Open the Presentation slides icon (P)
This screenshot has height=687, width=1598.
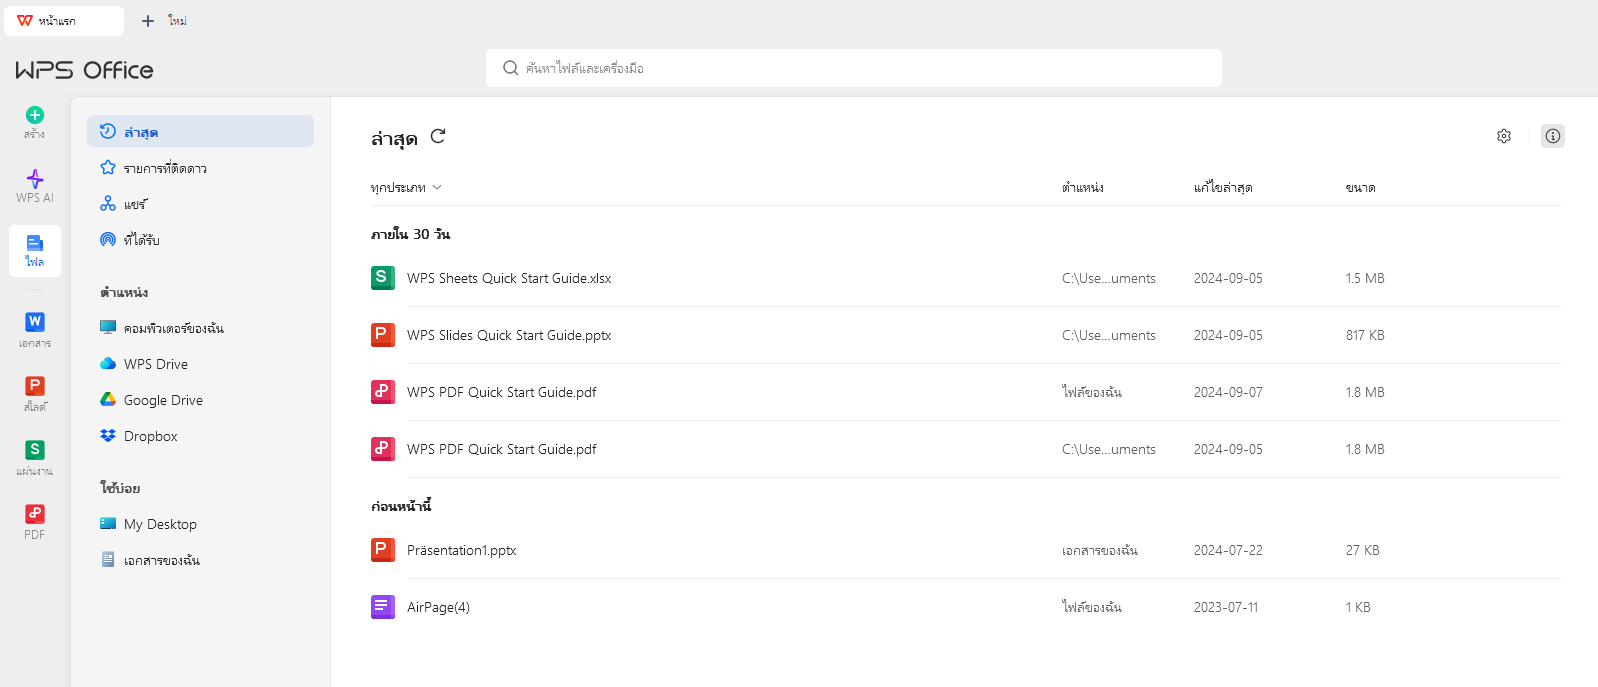(35, 385)
